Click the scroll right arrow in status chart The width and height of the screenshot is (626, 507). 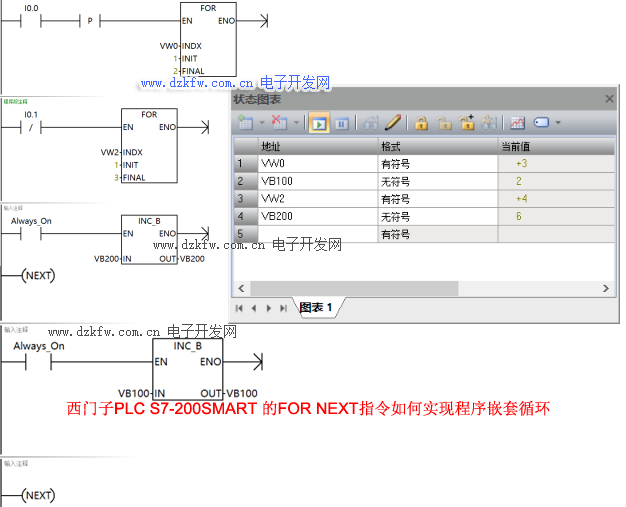pos(605,288)
